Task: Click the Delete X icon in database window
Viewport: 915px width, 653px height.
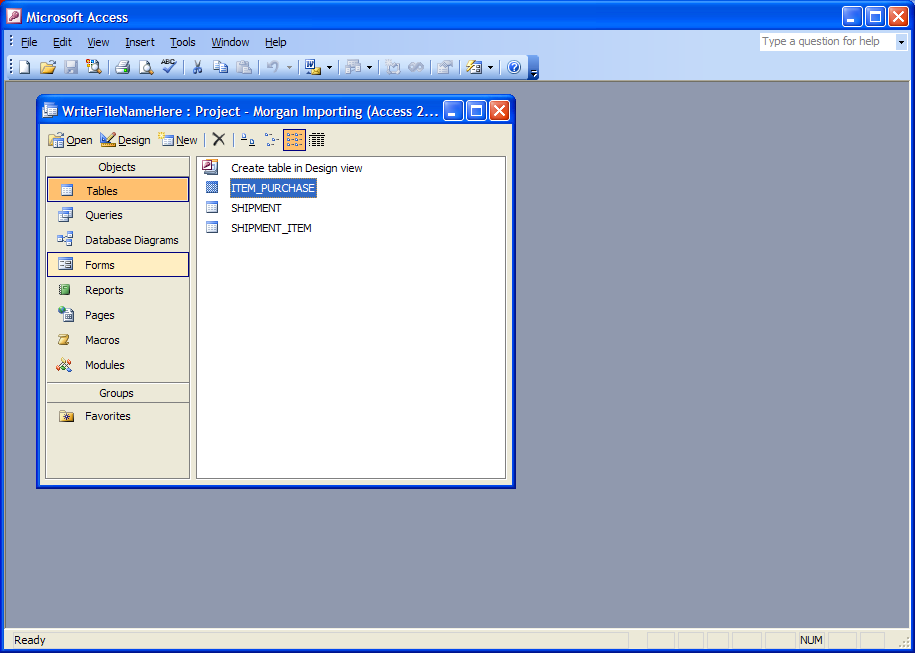Action: point(218,140)
